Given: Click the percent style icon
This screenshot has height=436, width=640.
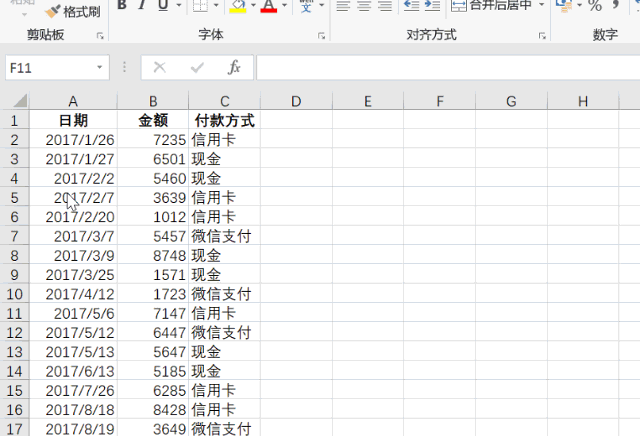Looking at the screenshot, I should [x=594, y=6].
